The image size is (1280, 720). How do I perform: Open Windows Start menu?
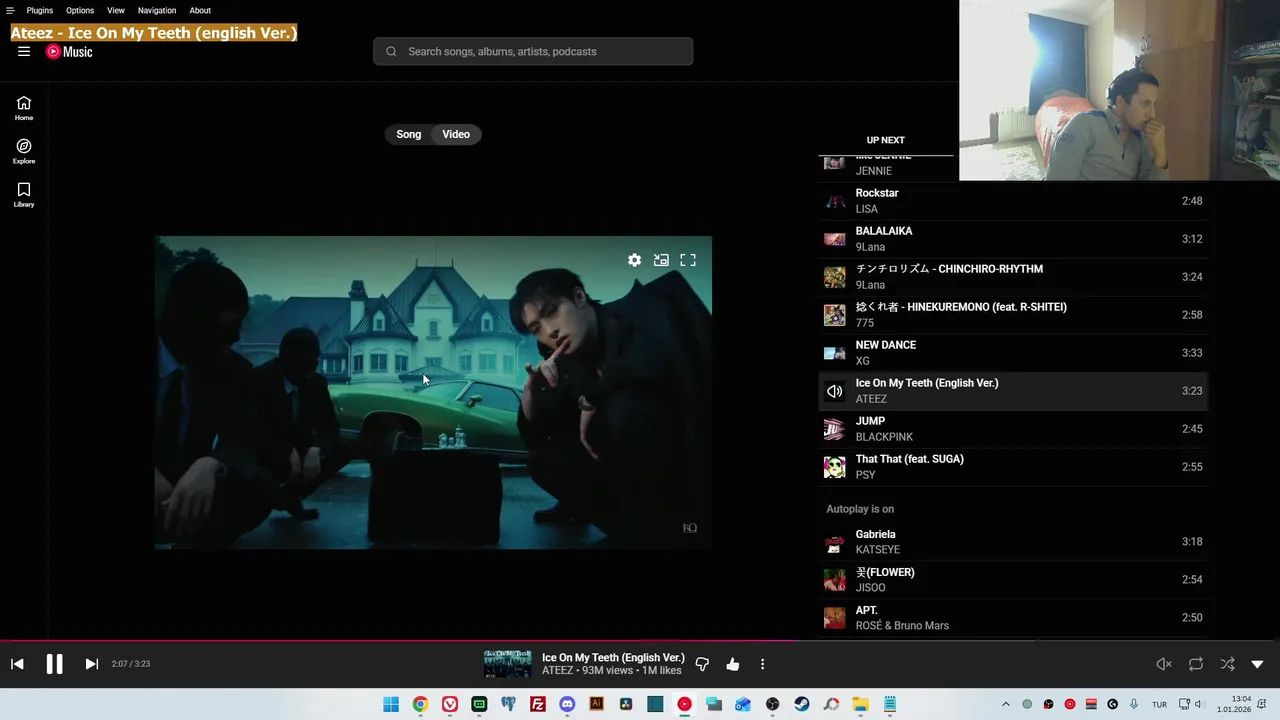click(391, 704)
